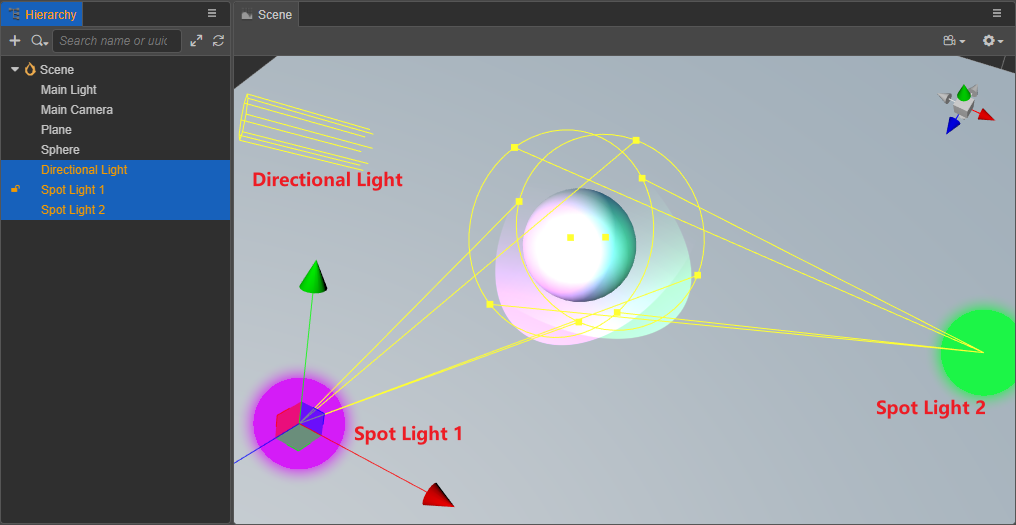The image size is (1016, 525).
Task: Open the Scene panel menu icon
Action: coord(997,13)
